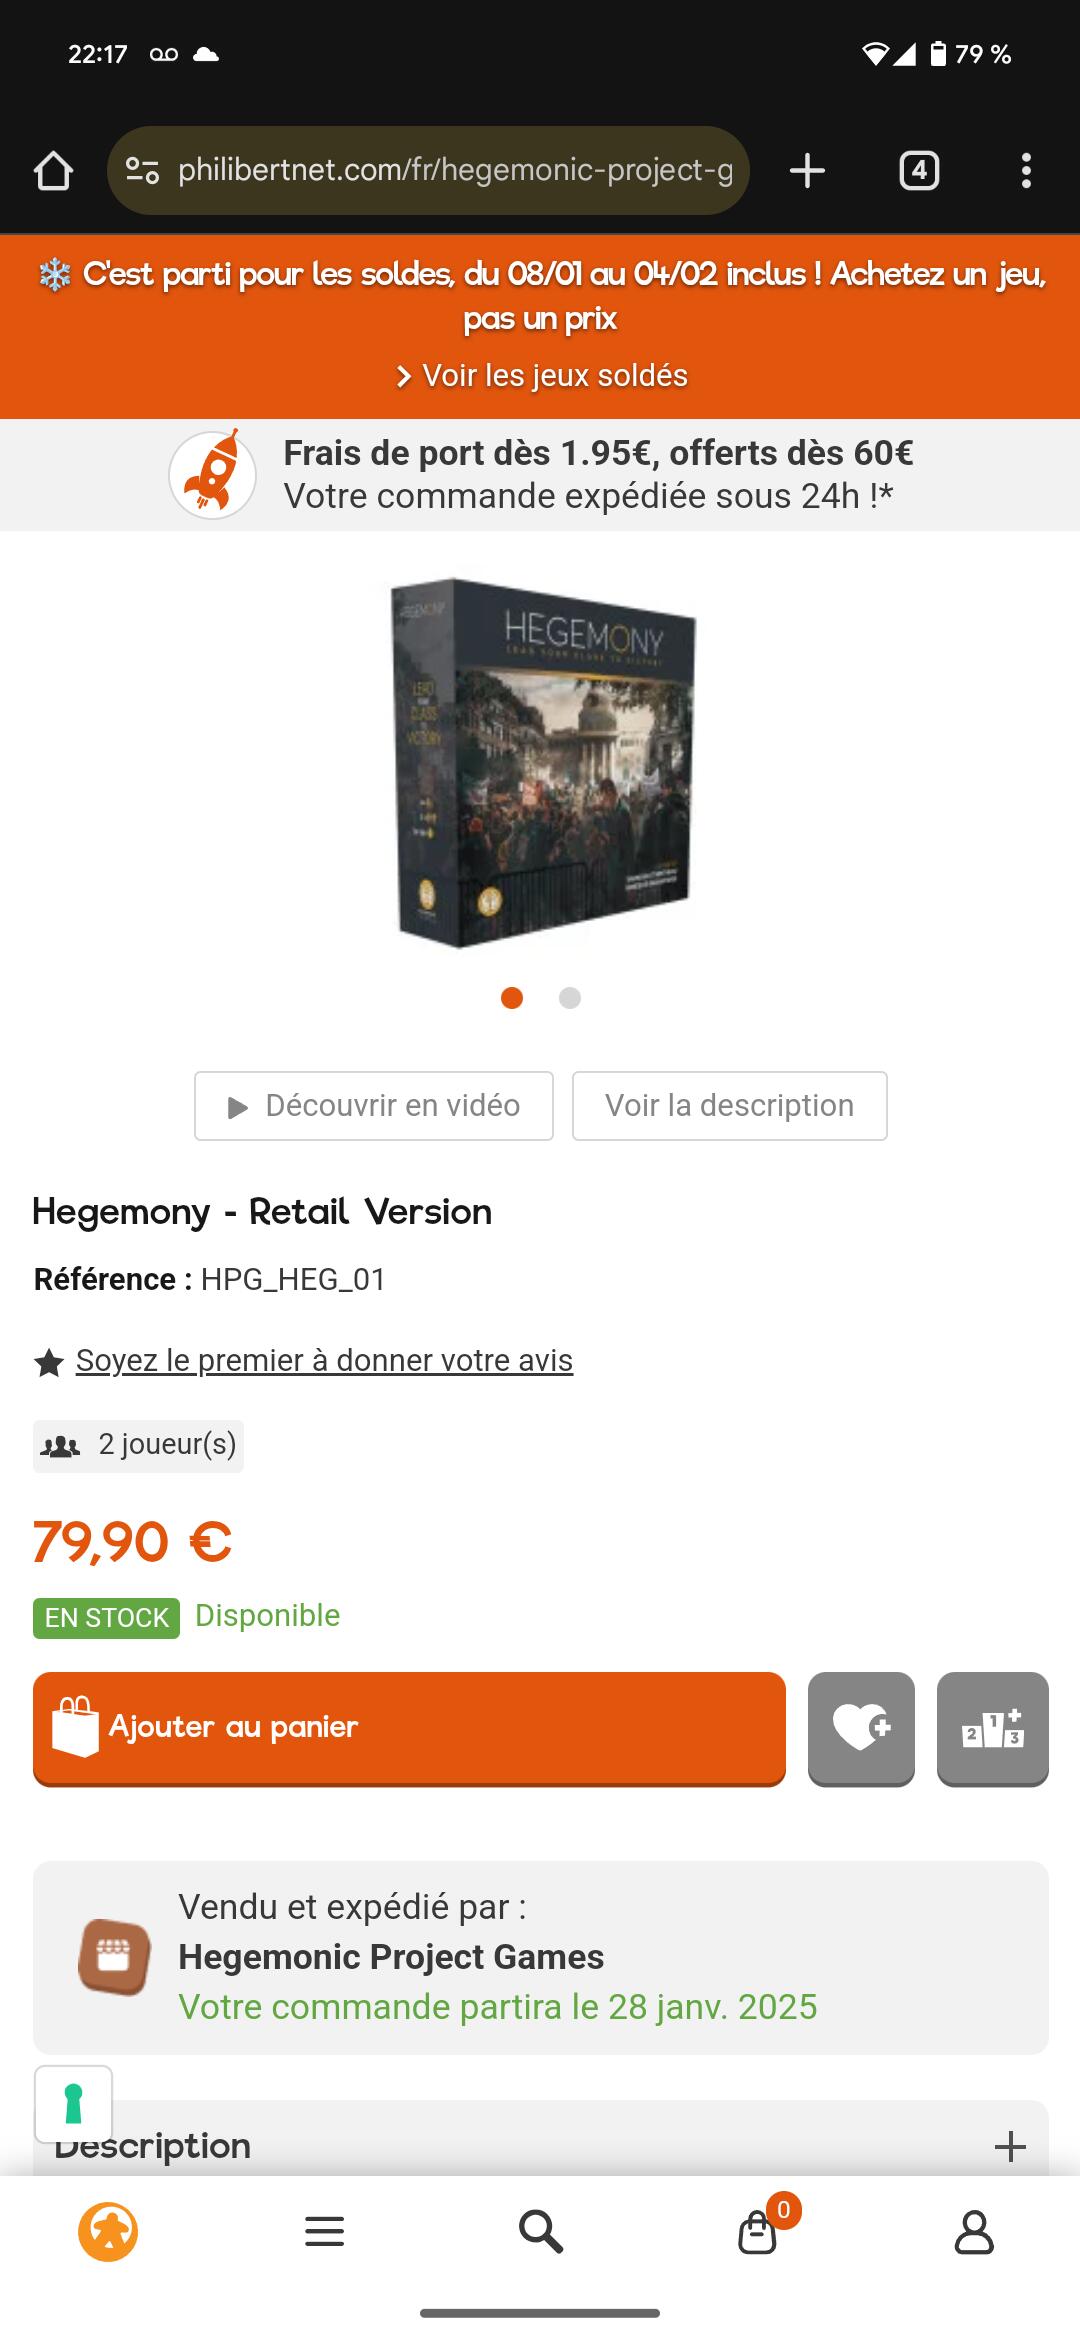Add game to wishlist with heart icon
Viewport: 1080px width, 2340px height.
tap(861, 1728)
